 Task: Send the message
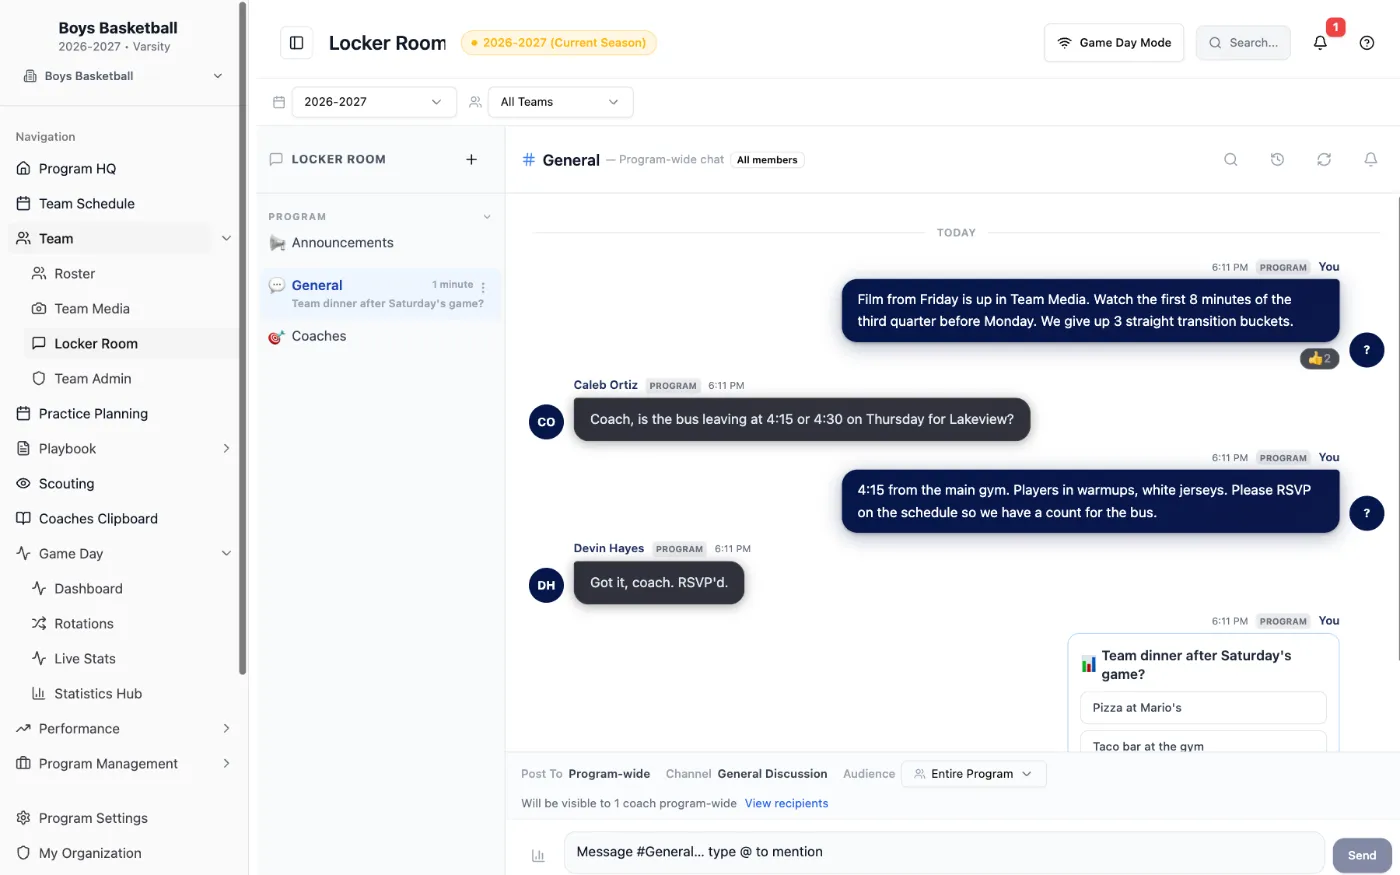1362,855
